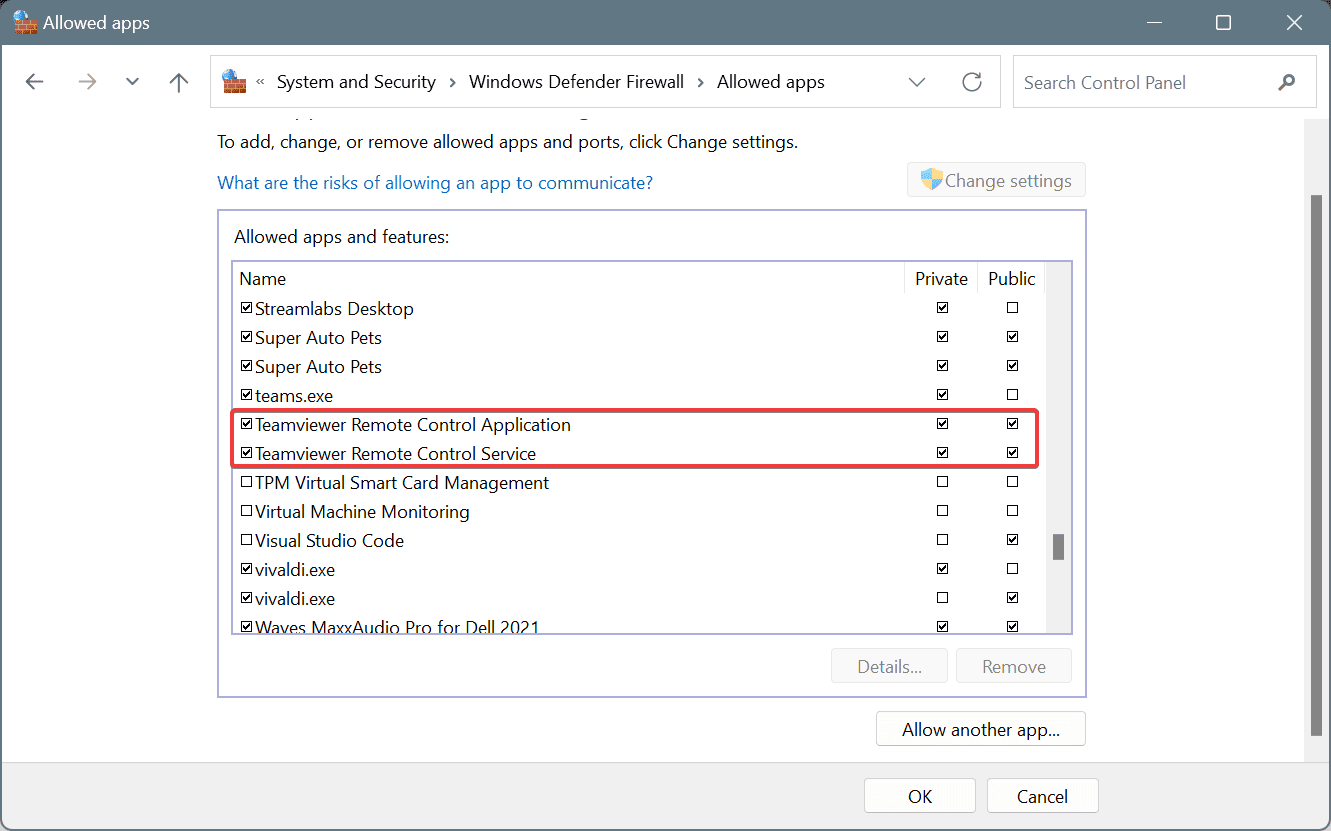Toggle Public checkbox for Streamlabs Desktop
This screenshot has height=831, width=1331.
pos(1013,308)
